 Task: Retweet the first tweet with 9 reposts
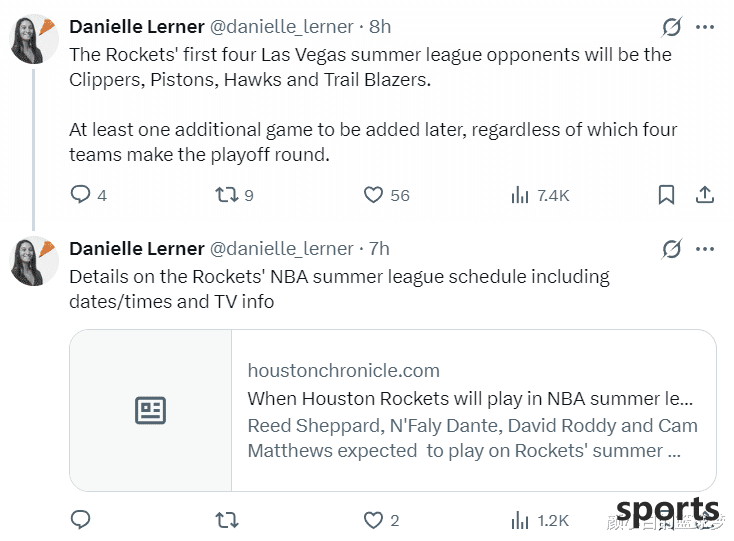pyautogui.click(x=227, y=195)
